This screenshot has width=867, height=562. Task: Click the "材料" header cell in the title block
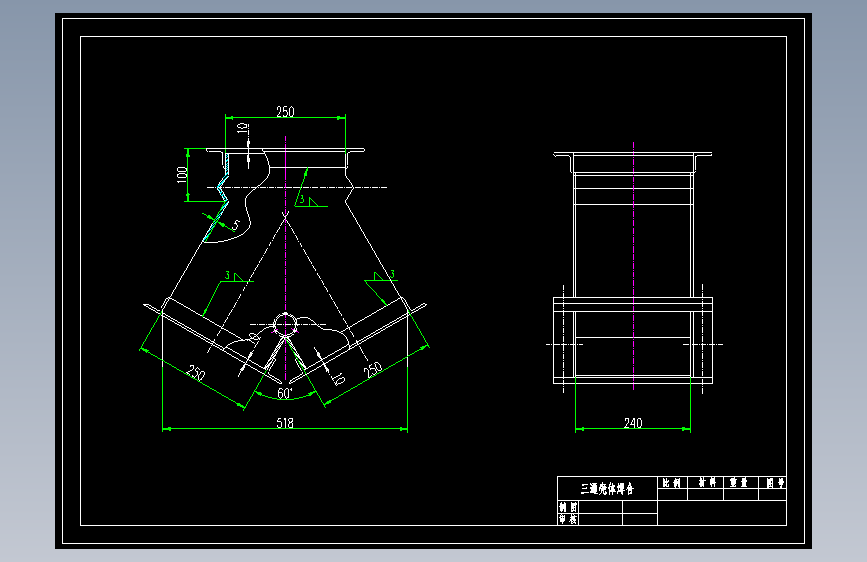pyautogui.click(x=706, y=483)
